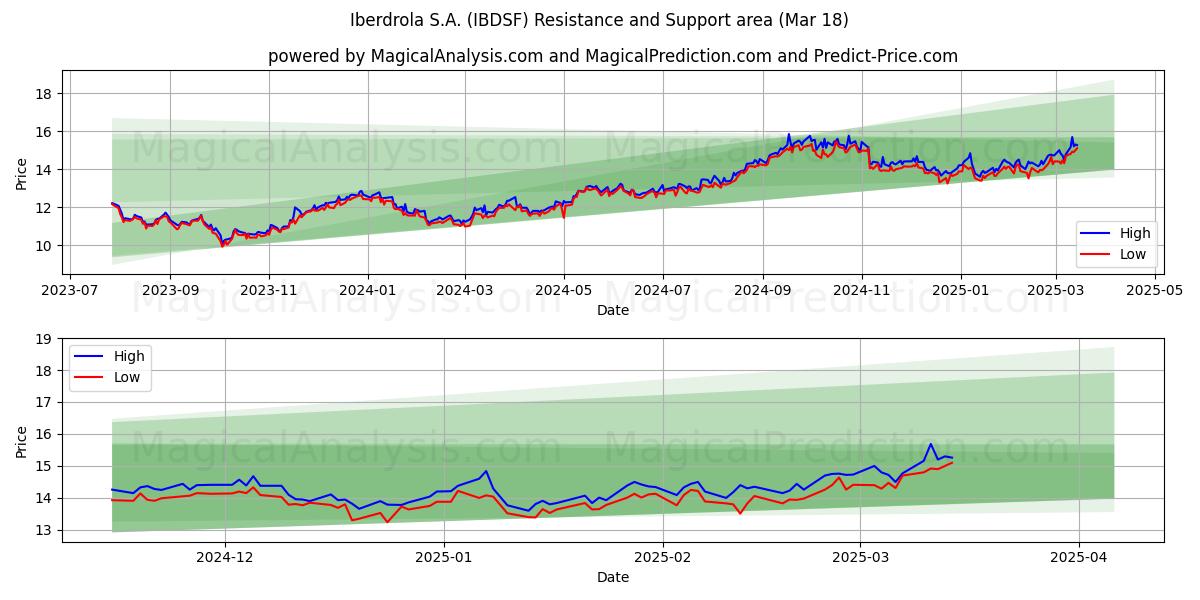Click the top chart x-axis label '2024-11'
This screenshot has height=600, width=1200.
(862, 291)
